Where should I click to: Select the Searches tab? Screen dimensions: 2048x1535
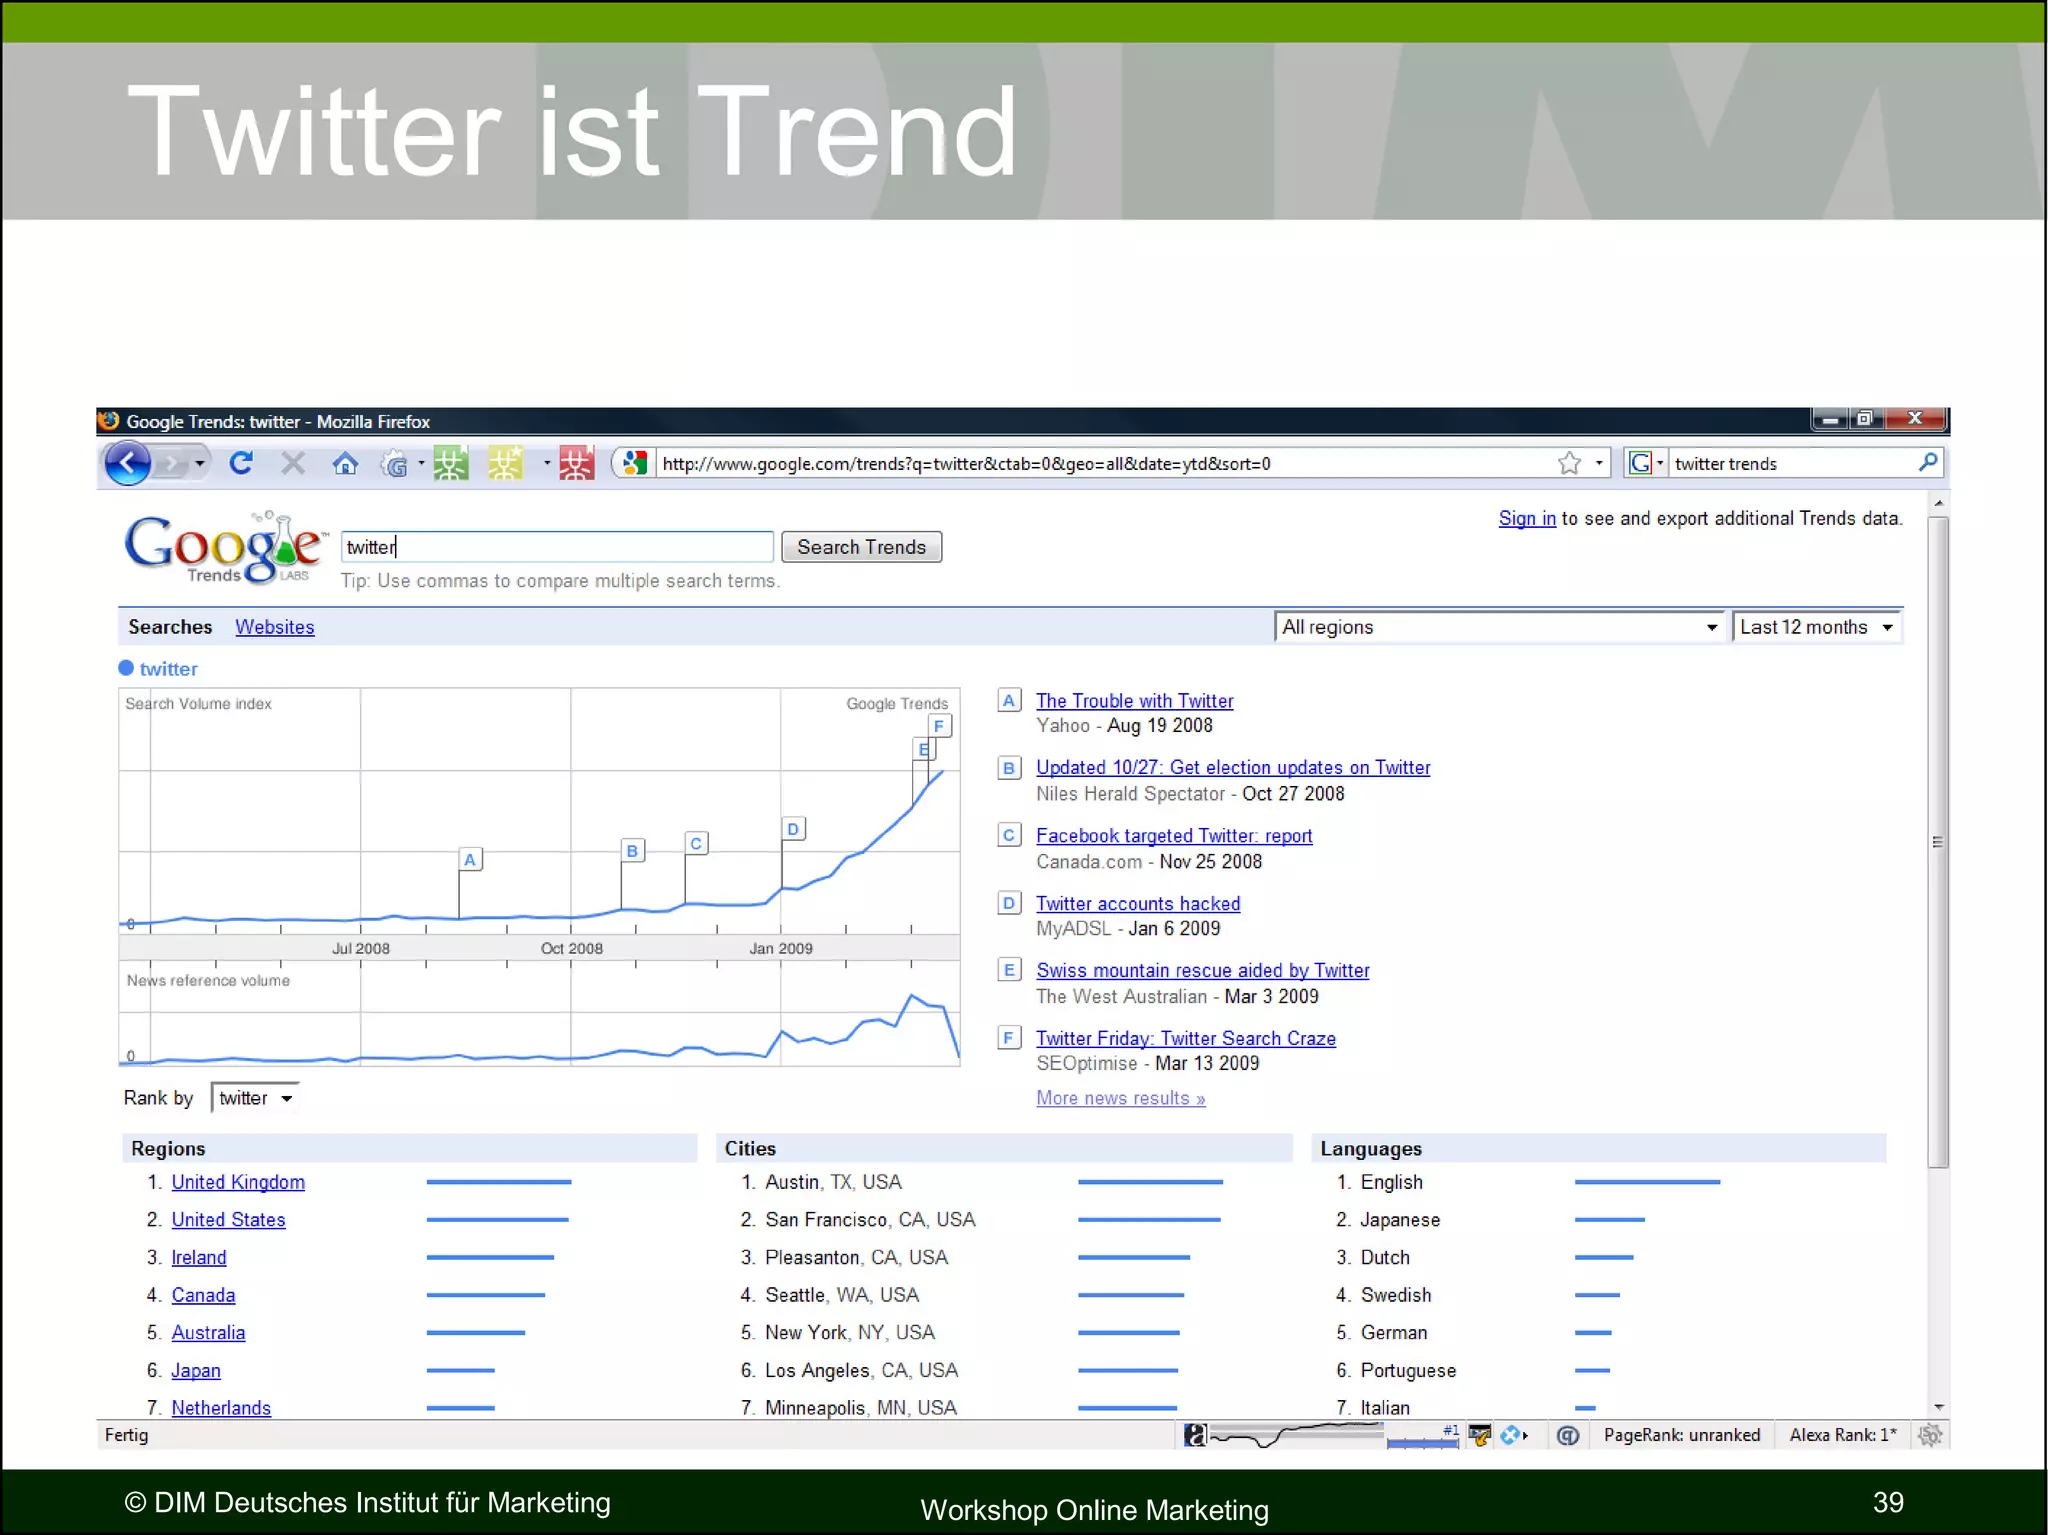click(170, 627)
